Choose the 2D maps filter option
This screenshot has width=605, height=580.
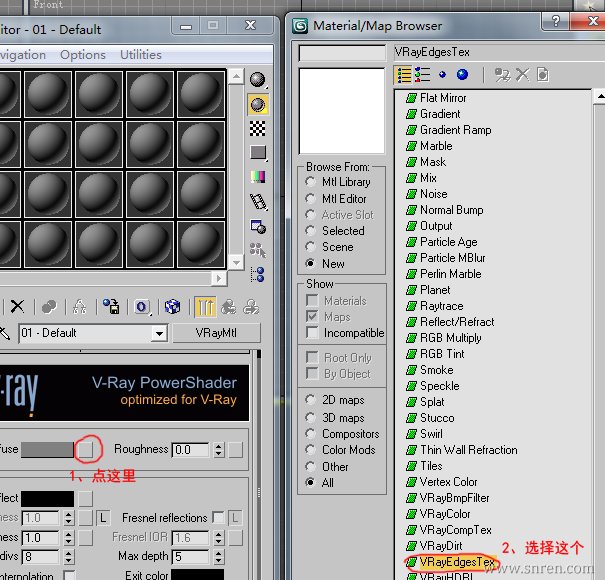pyautogui.click(x=312, y=400)
